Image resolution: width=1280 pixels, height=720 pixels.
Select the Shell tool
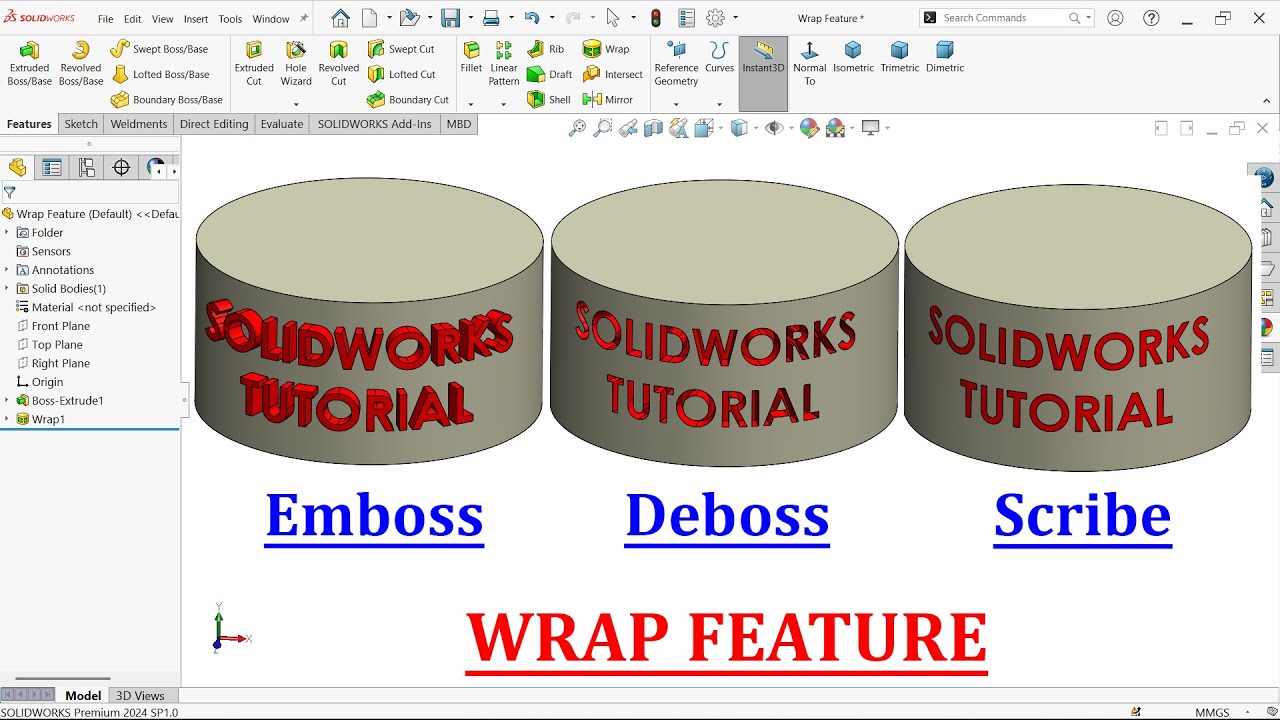click(x=548, y=100)
